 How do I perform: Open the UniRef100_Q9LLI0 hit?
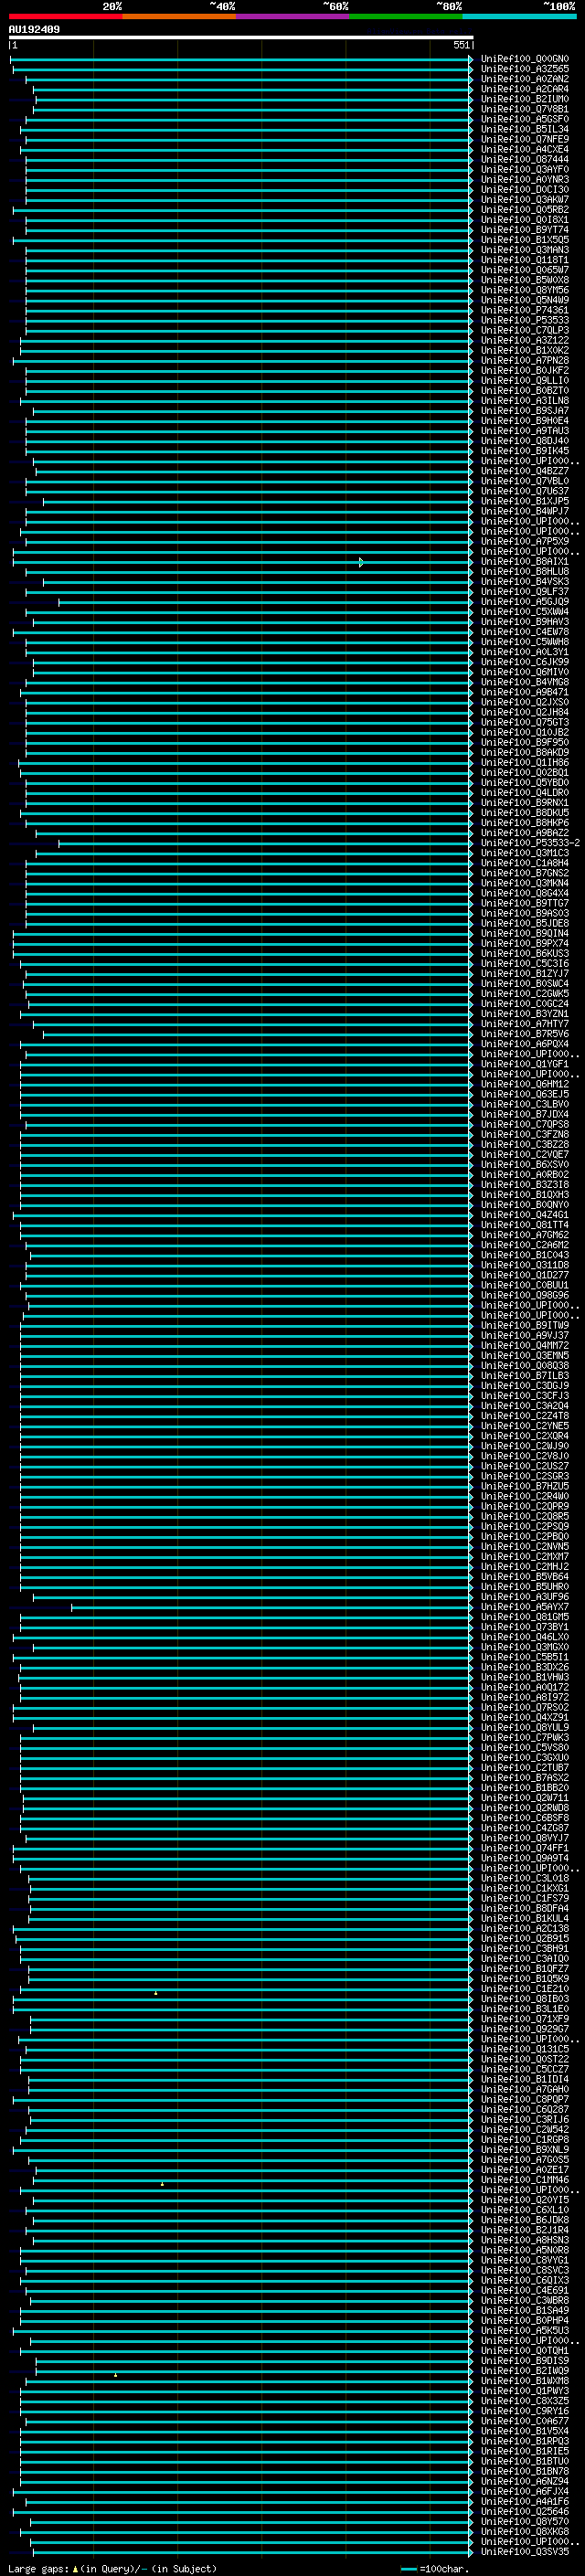pos(525,381)
